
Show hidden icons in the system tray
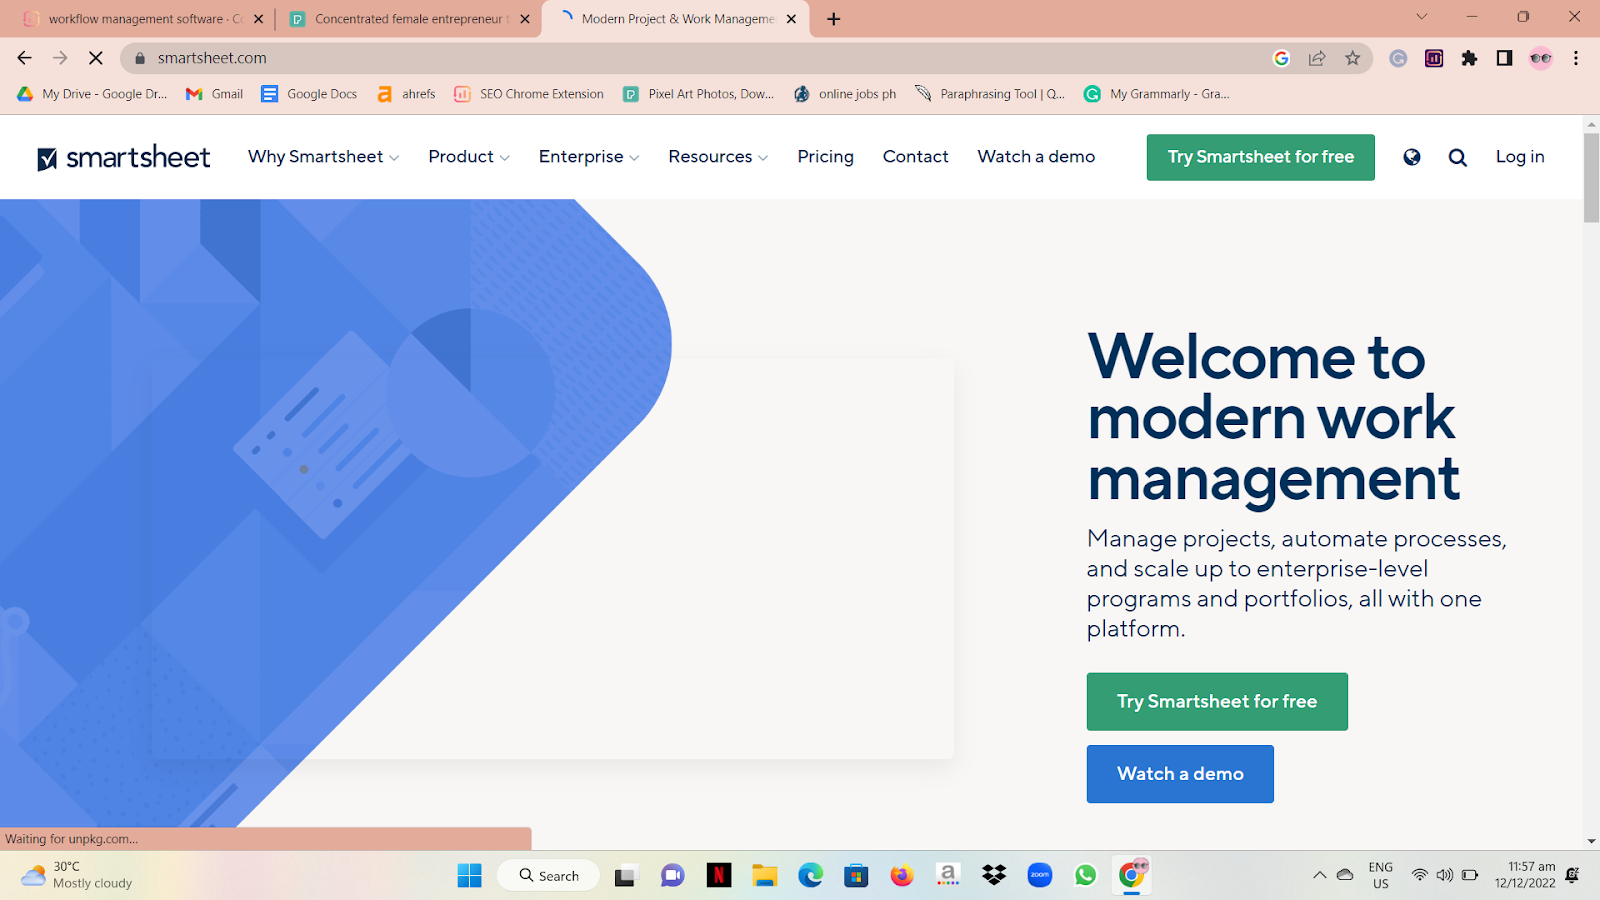(x=1320, y=875)
